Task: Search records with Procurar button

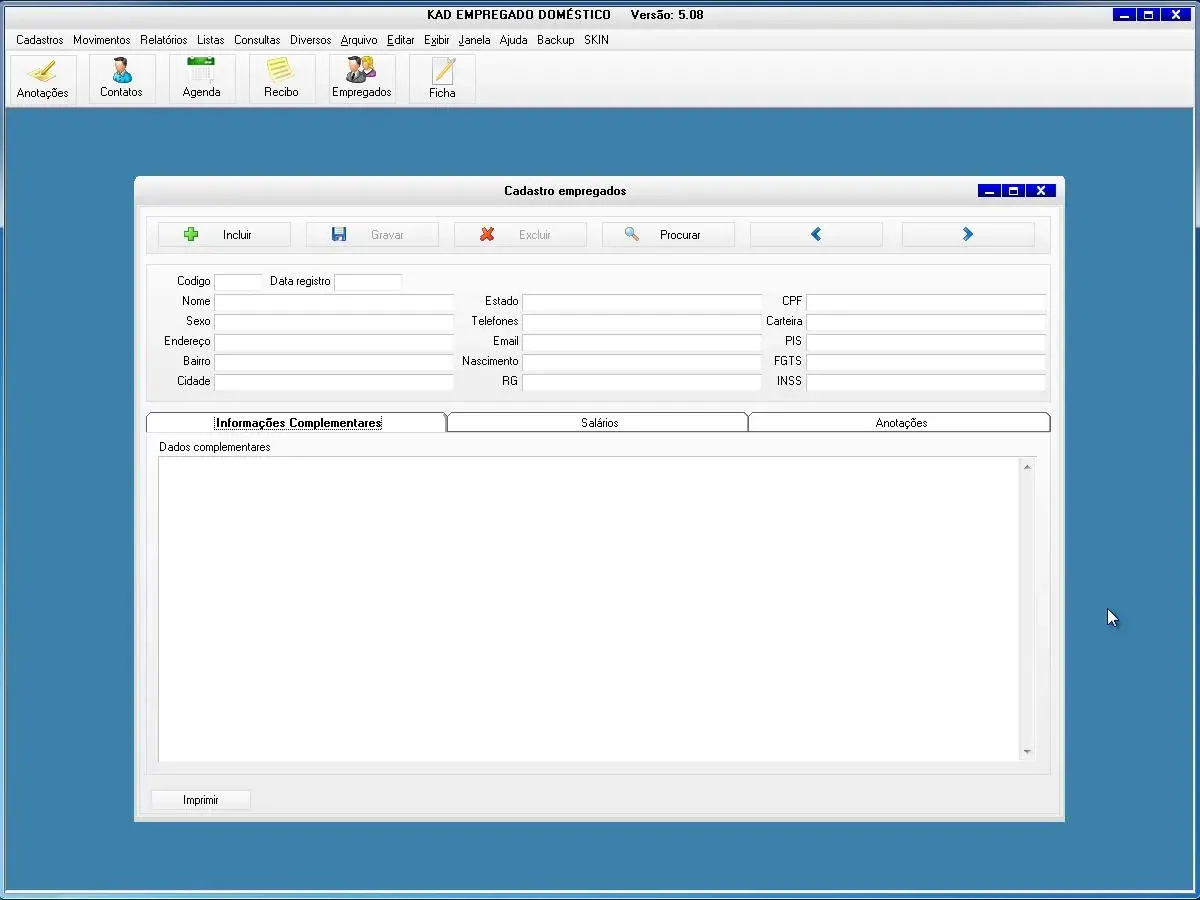Action: [x=668, y=235]
